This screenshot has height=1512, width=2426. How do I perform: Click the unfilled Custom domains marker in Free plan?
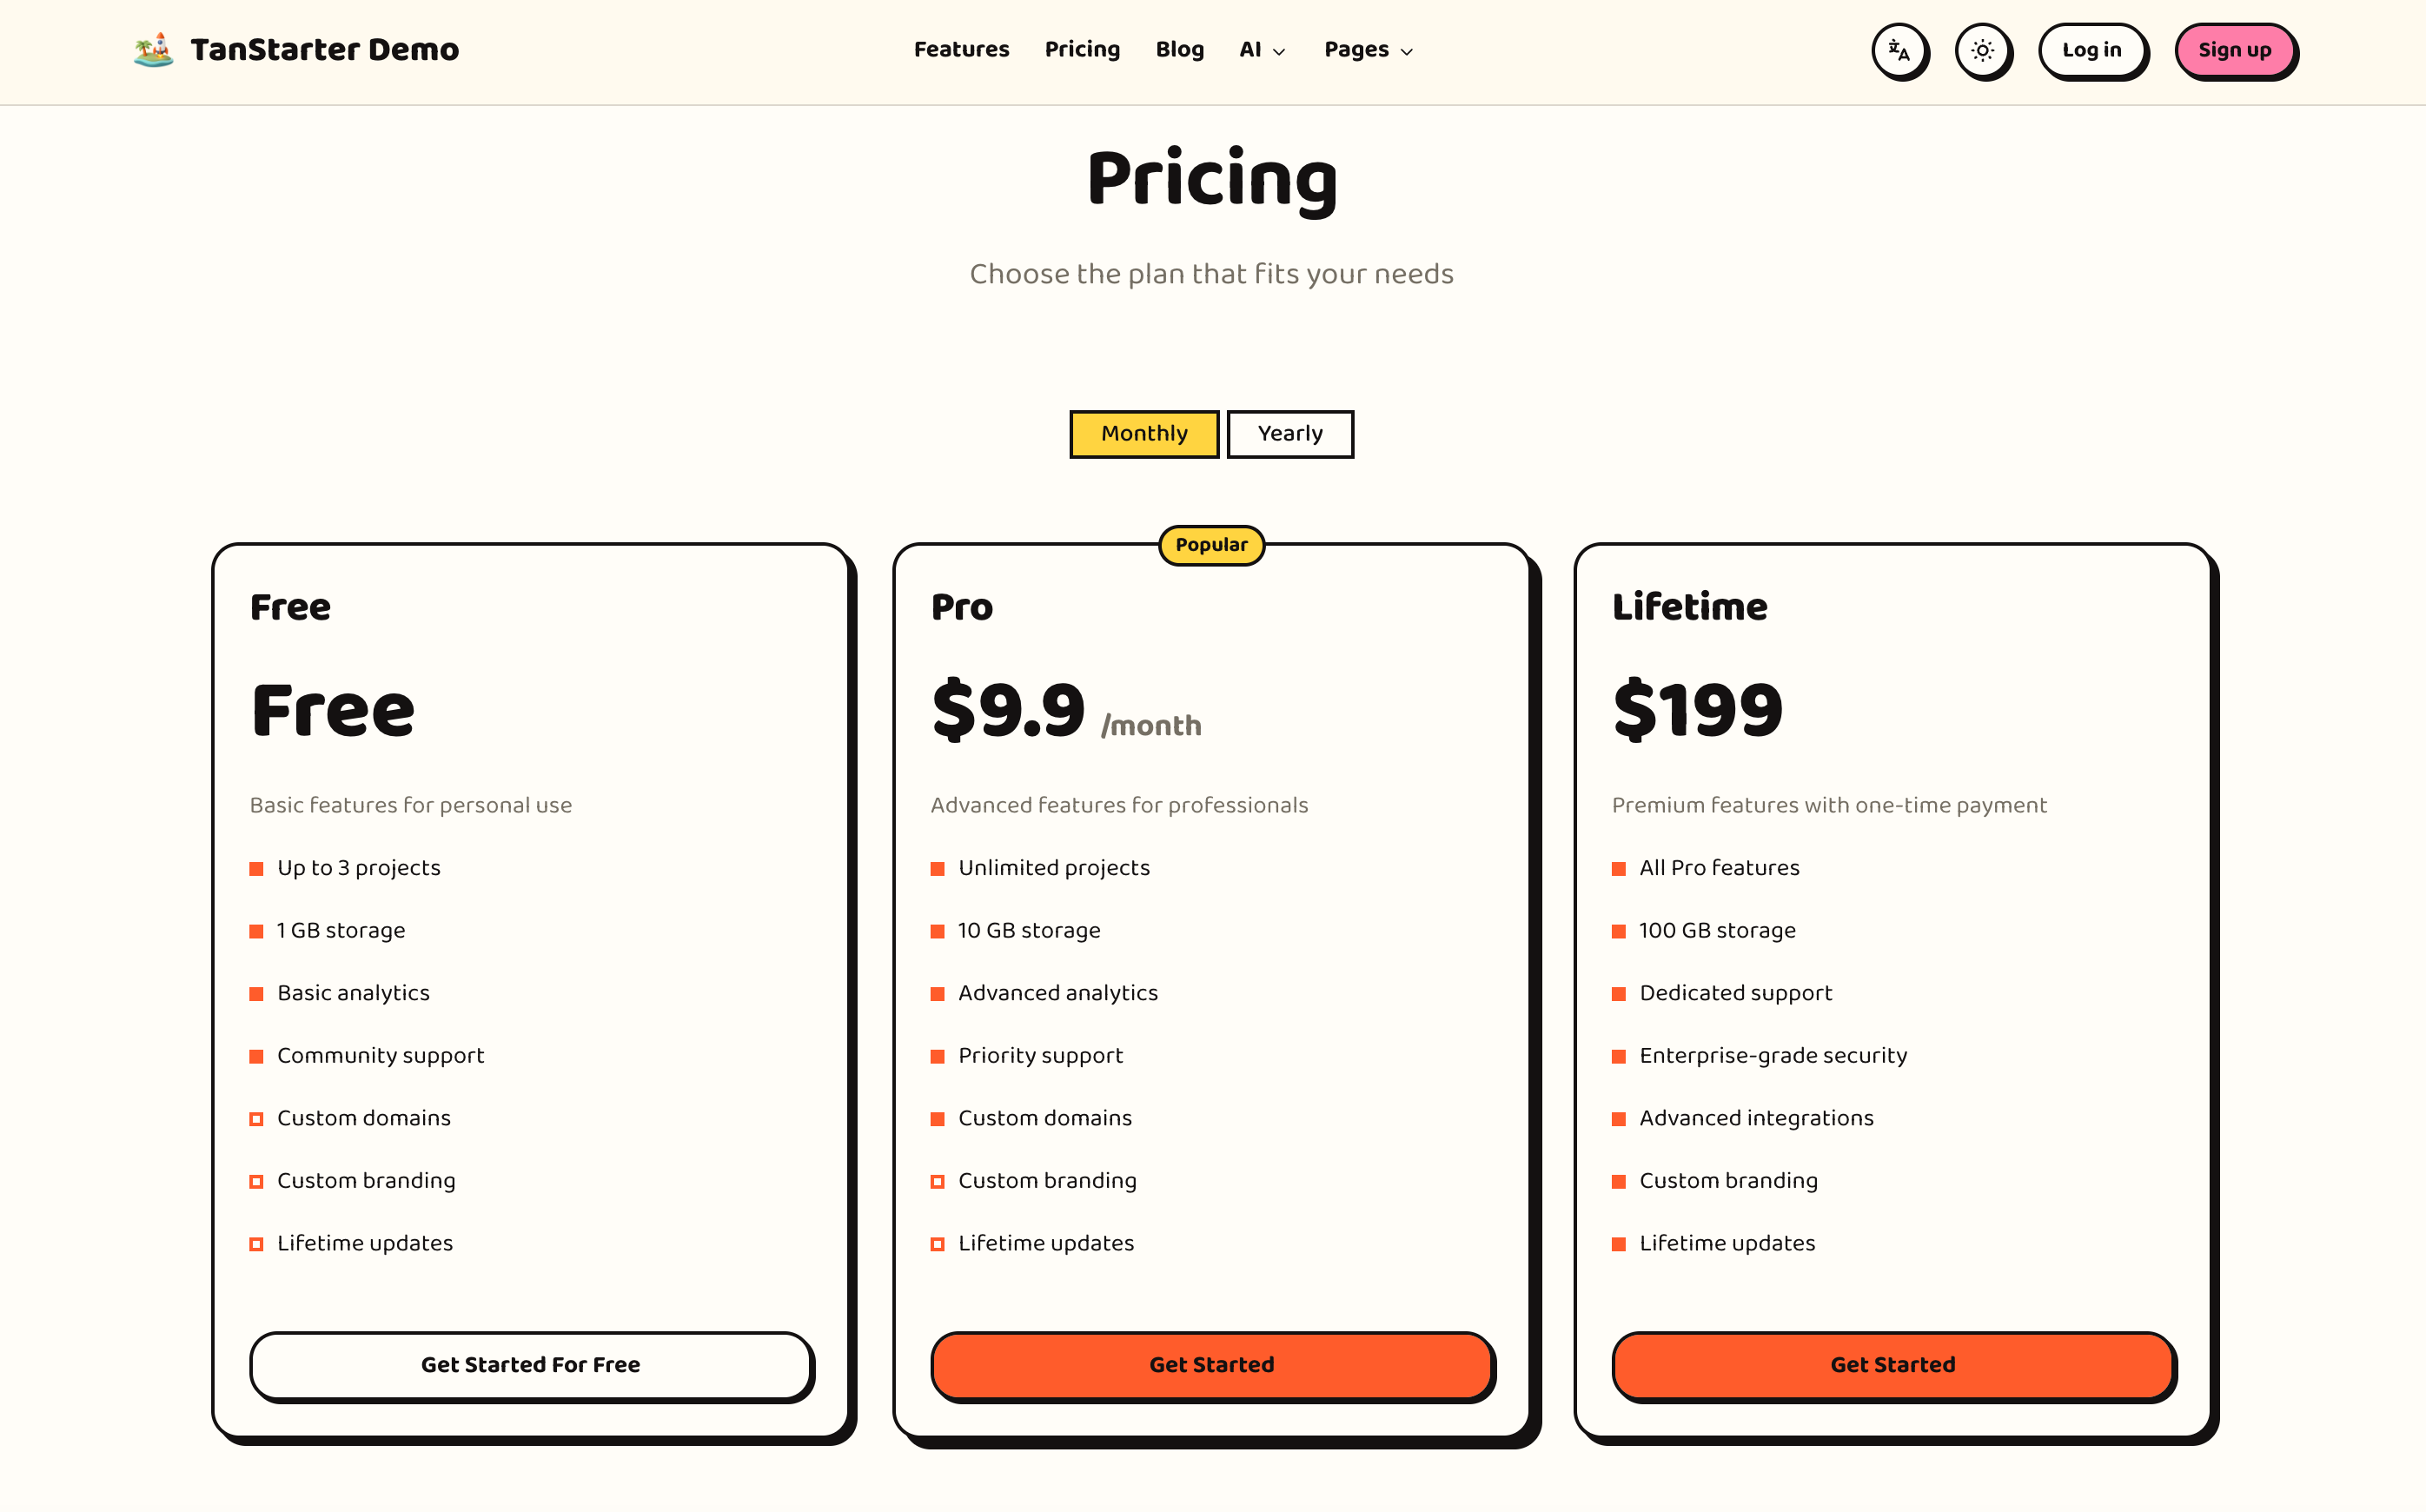(x=256, y=1119)
